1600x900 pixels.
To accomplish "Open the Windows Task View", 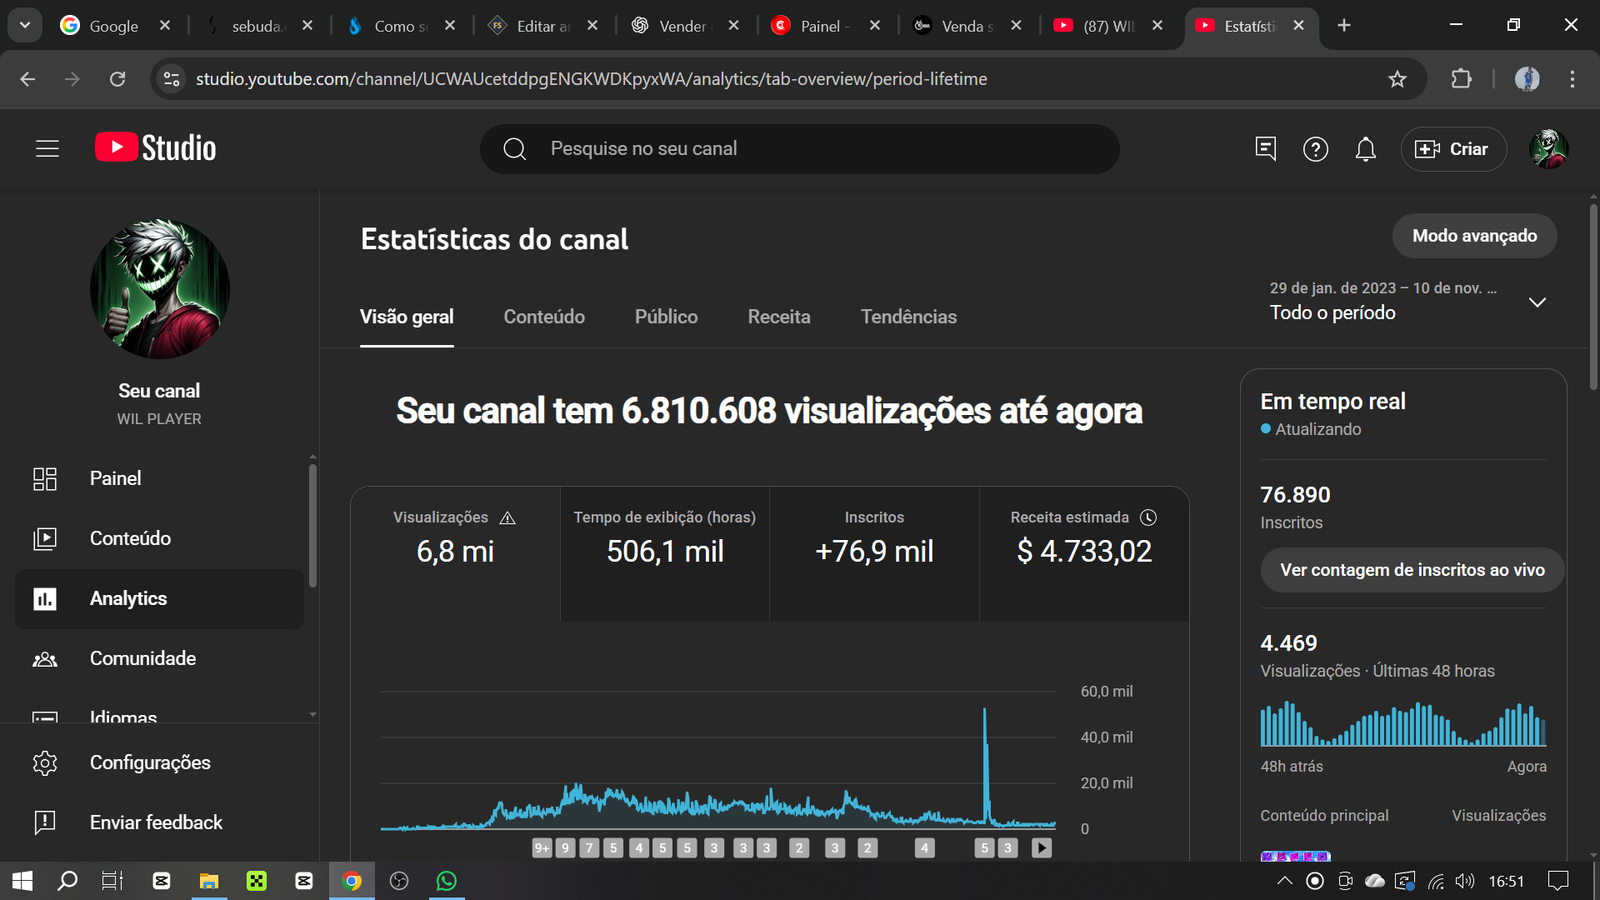I will click(x=112, y=880).
